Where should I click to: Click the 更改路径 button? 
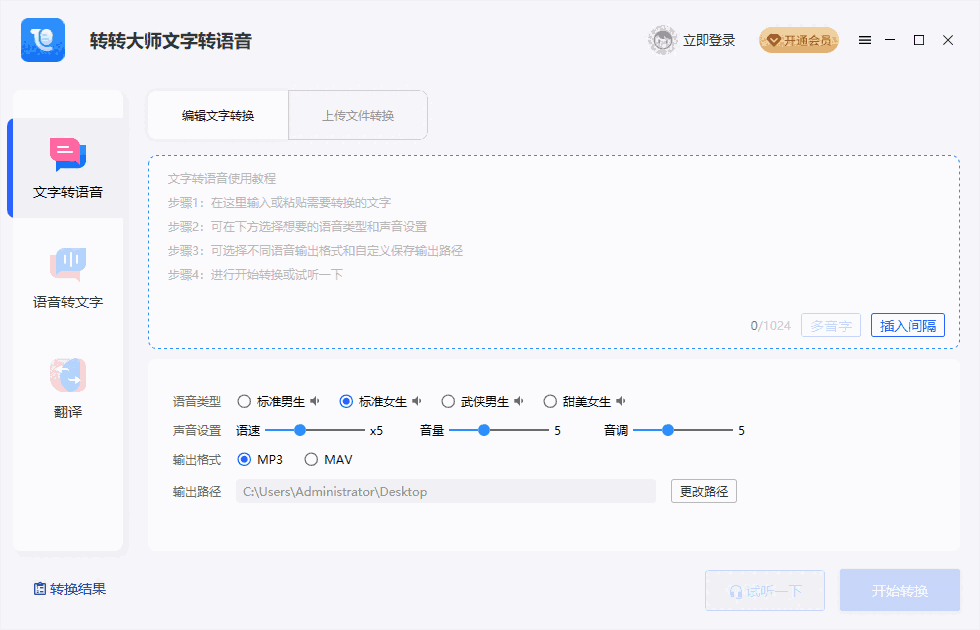[x=703, y=491]
